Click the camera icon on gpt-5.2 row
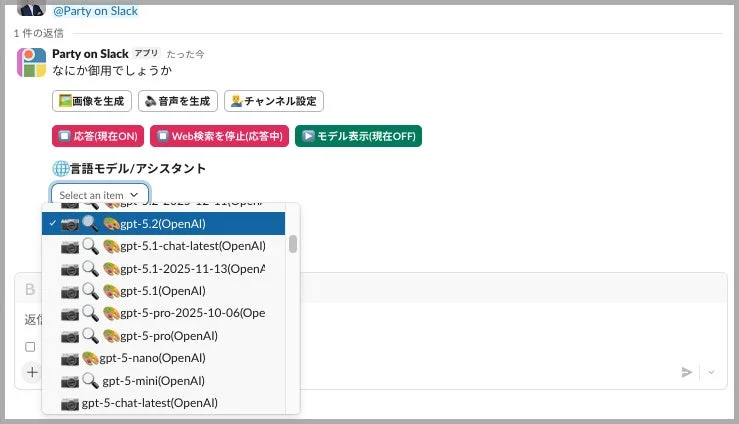The width and height of the screenshot is (739, 424). pos(70,224)
